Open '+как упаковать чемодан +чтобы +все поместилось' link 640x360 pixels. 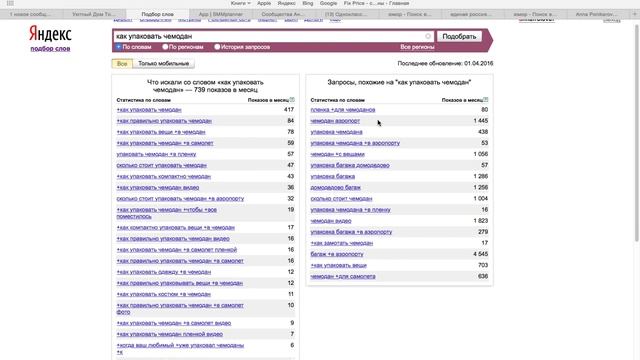(167, 213)
